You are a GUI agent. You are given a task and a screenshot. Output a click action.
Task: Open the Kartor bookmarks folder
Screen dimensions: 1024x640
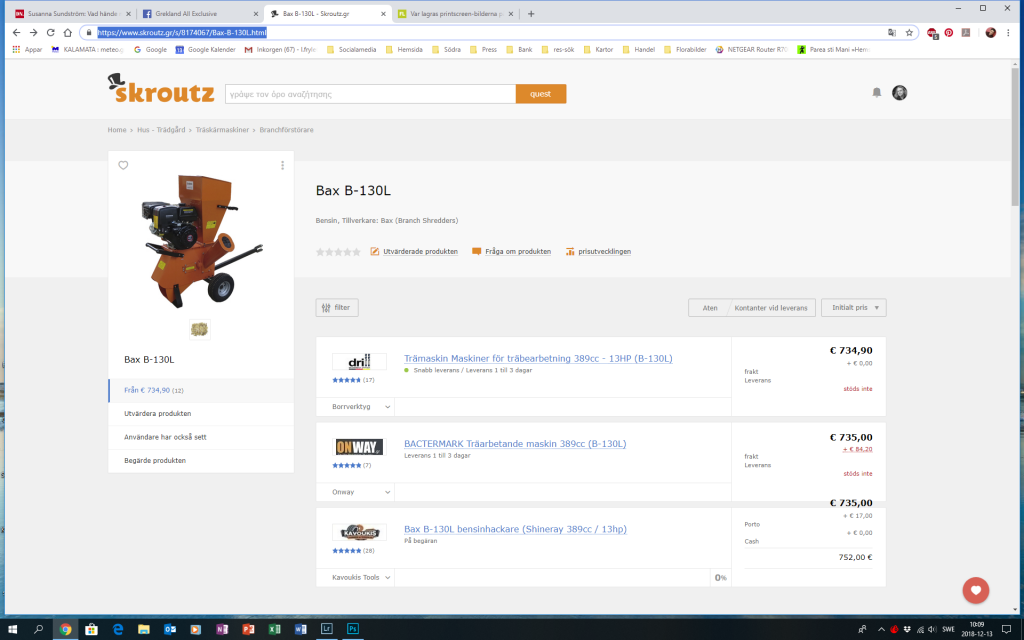(x=598, y=50)
